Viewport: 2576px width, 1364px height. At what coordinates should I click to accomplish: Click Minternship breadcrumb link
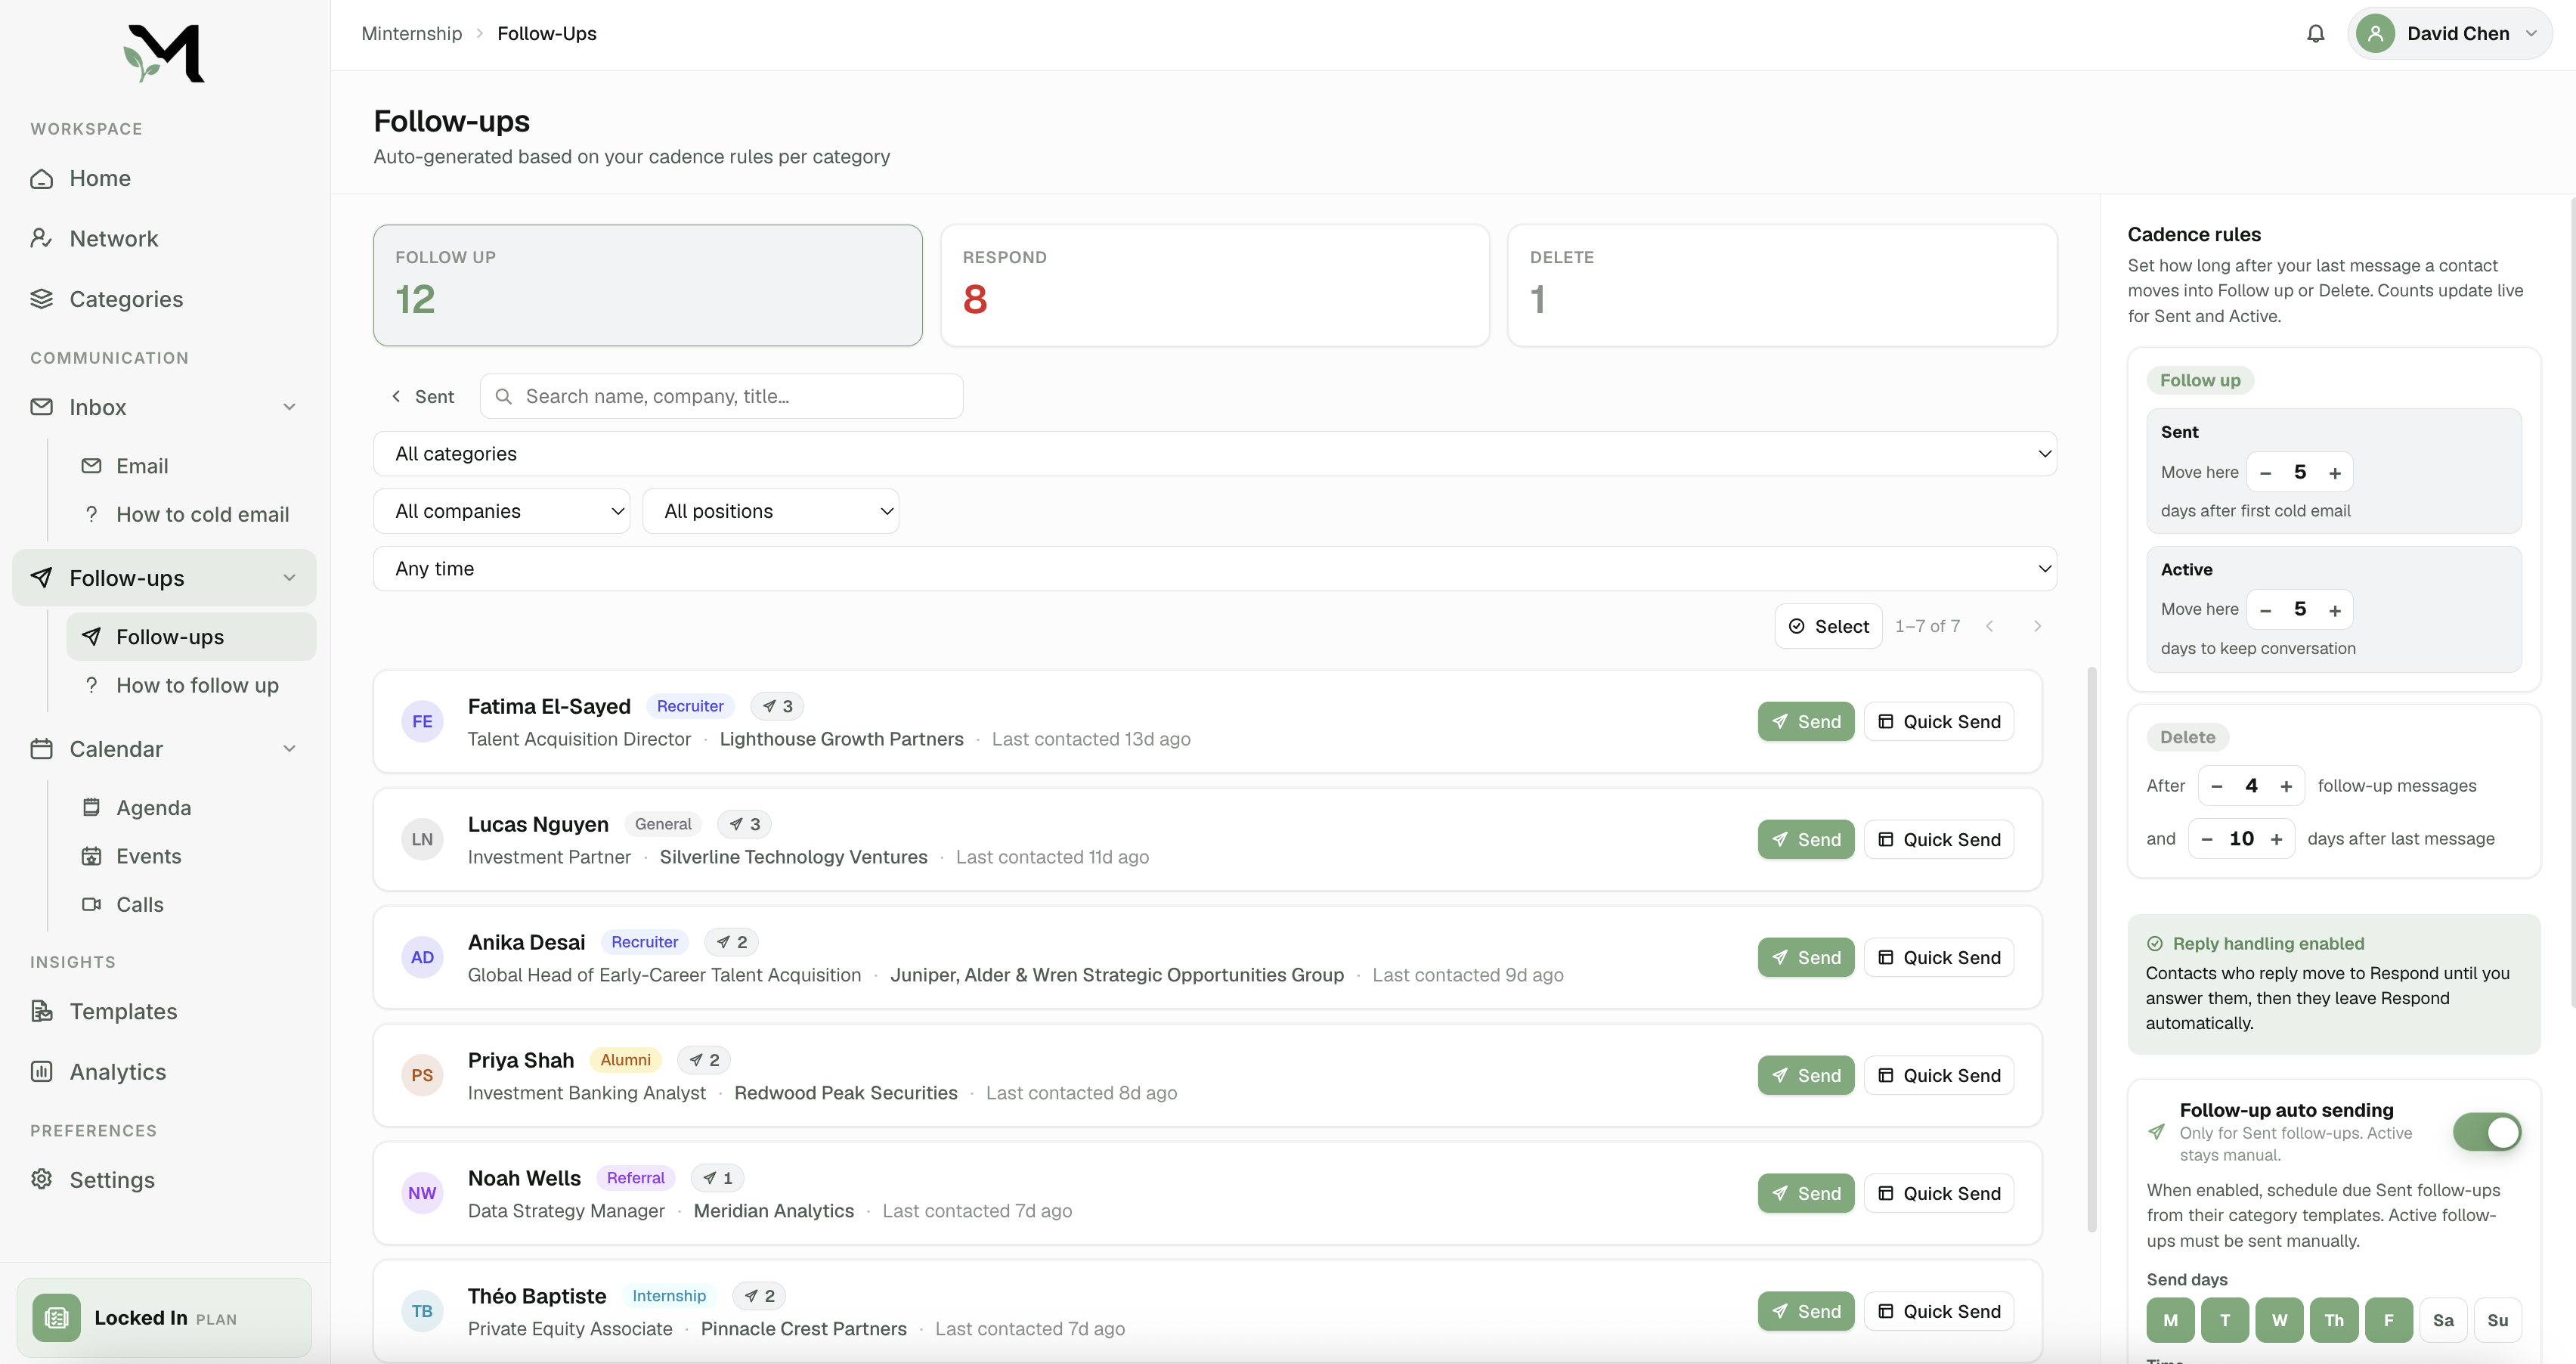point(412,34)
